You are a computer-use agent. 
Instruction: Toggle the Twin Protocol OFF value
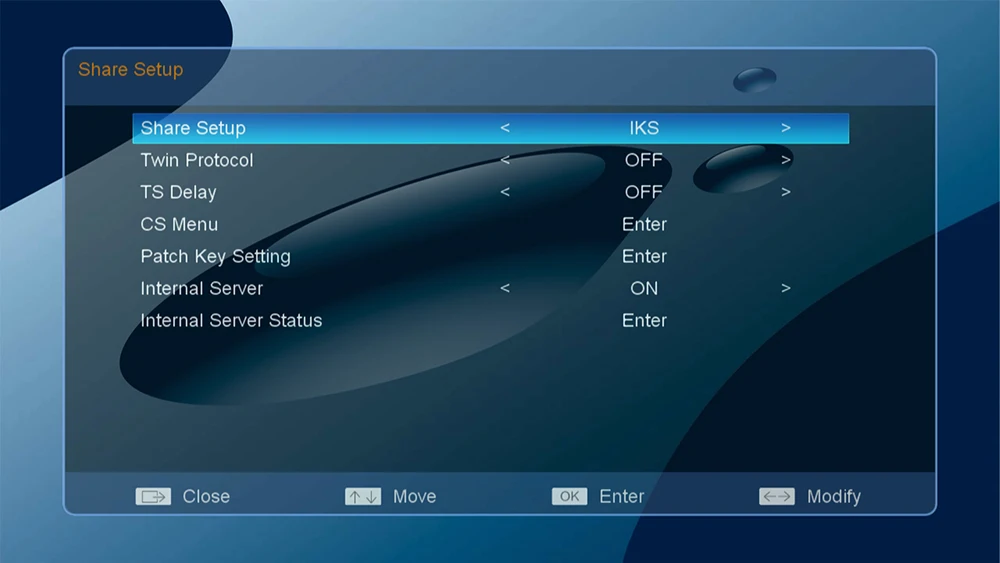pos(643,160)
